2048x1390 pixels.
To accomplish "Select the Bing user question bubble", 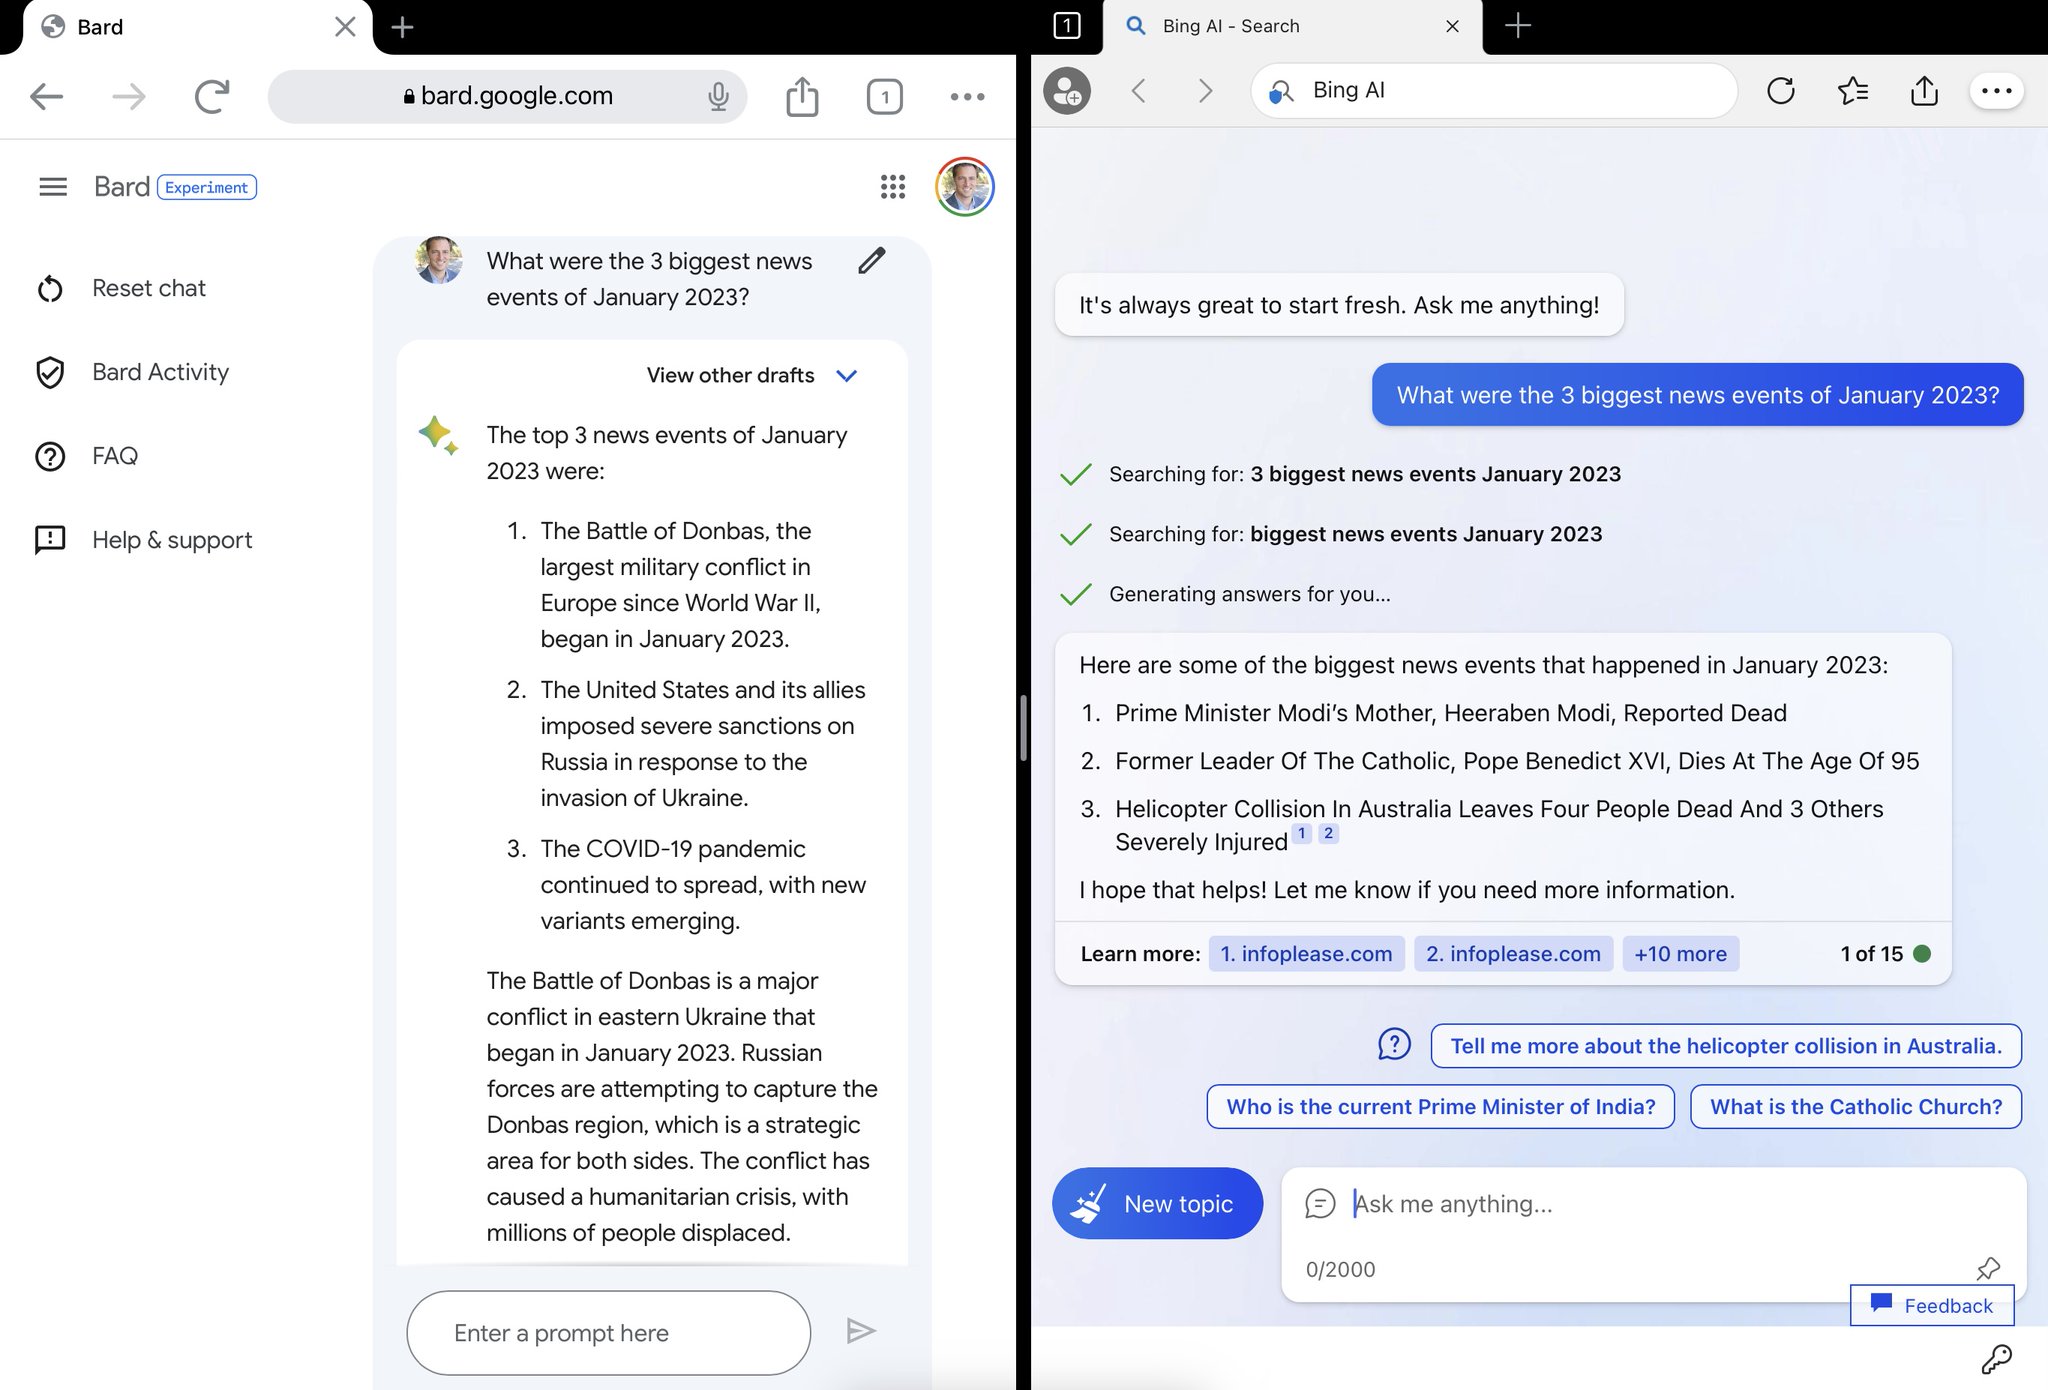I will (1697, 395).
